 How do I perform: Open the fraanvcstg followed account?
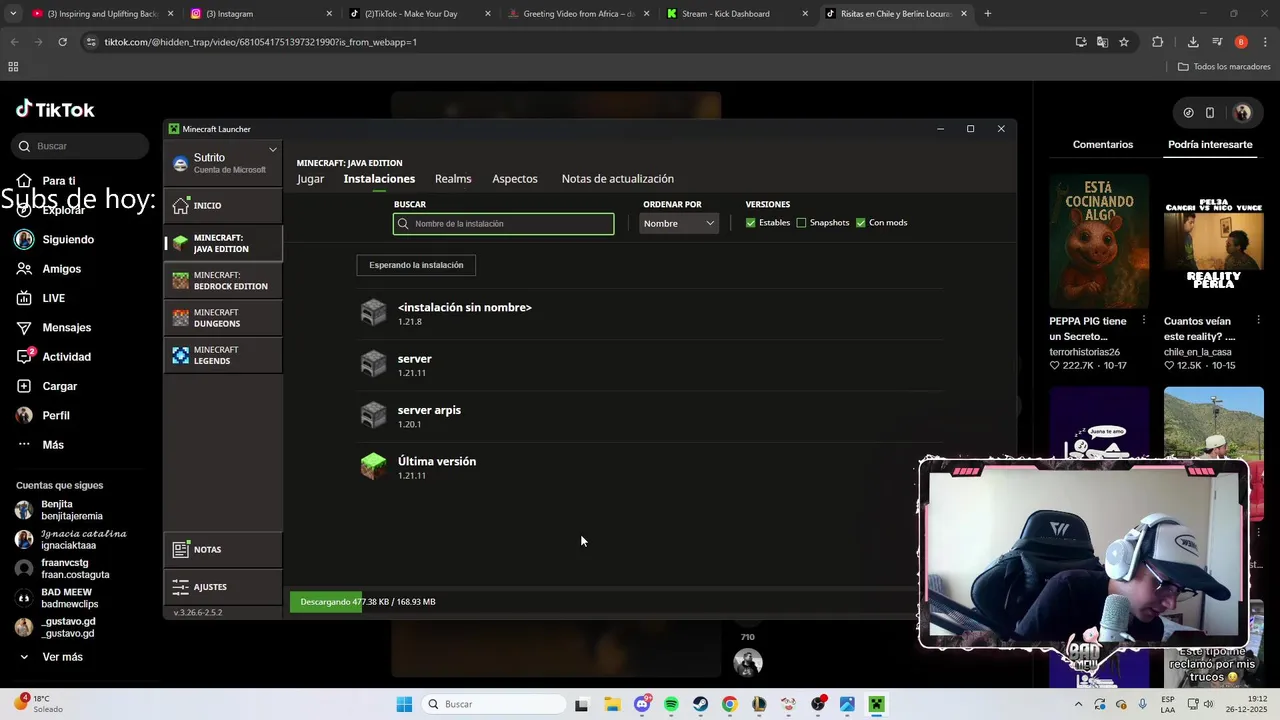62,569
